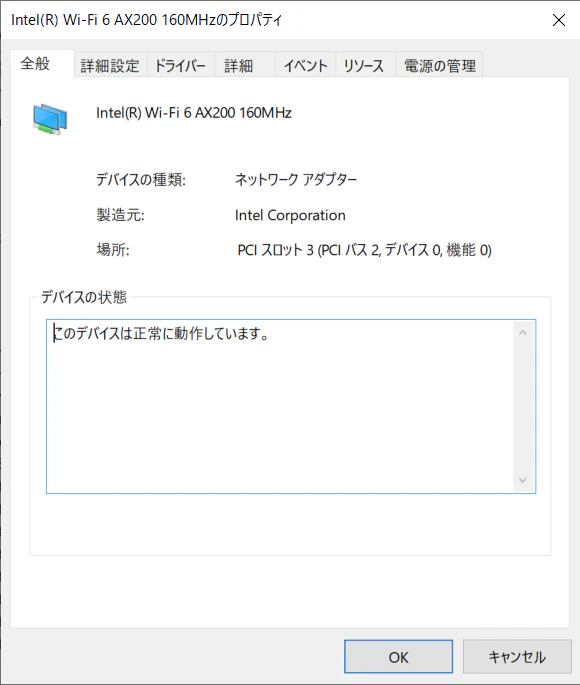This screenshot has height=685, width=580.
Task: Click the PCI スロット 3 location value
Action: click(365, 250)
